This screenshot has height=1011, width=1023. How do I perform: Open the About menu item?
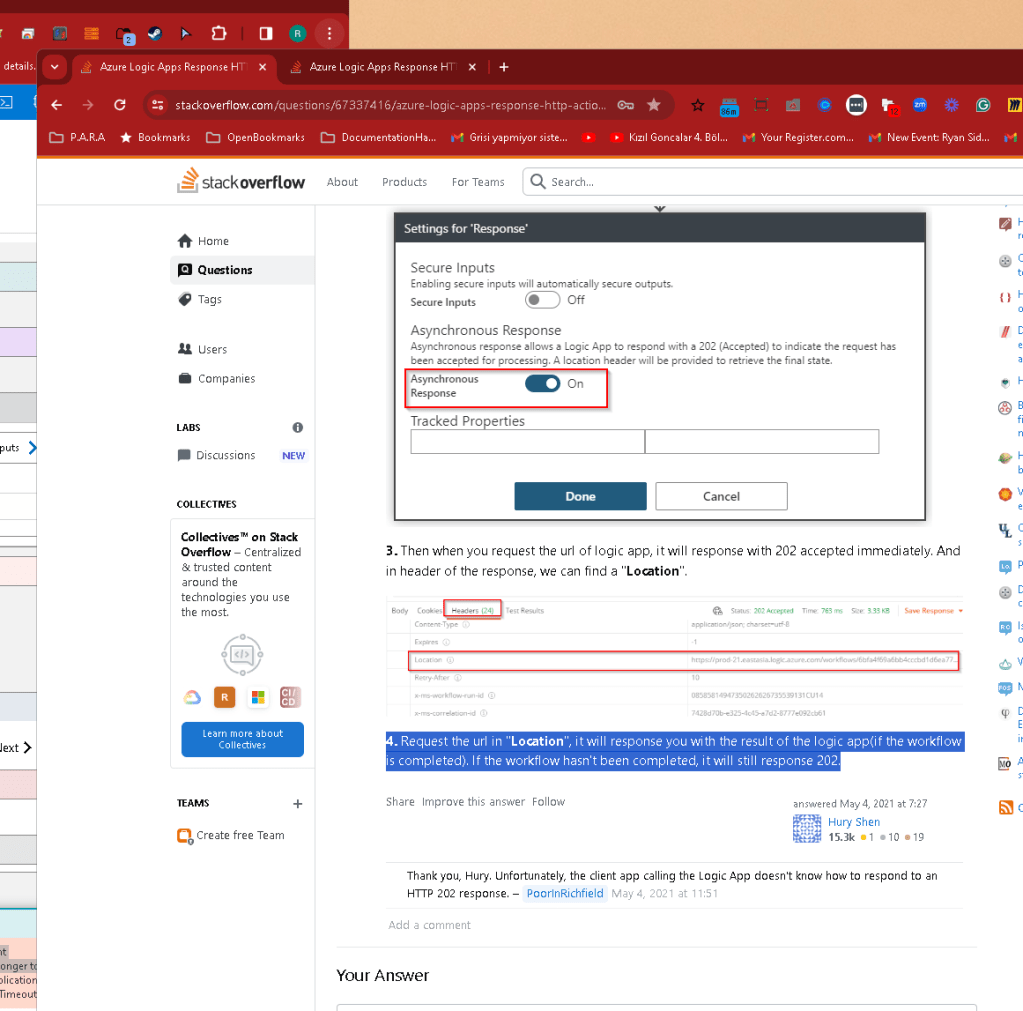(342, 182)
